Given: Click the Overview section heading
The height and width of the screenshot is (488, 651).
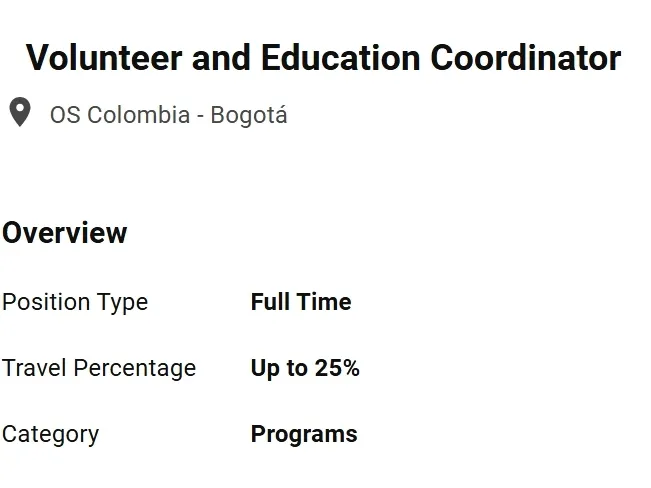Looking at the screenshot, I should tap(64, 233).
